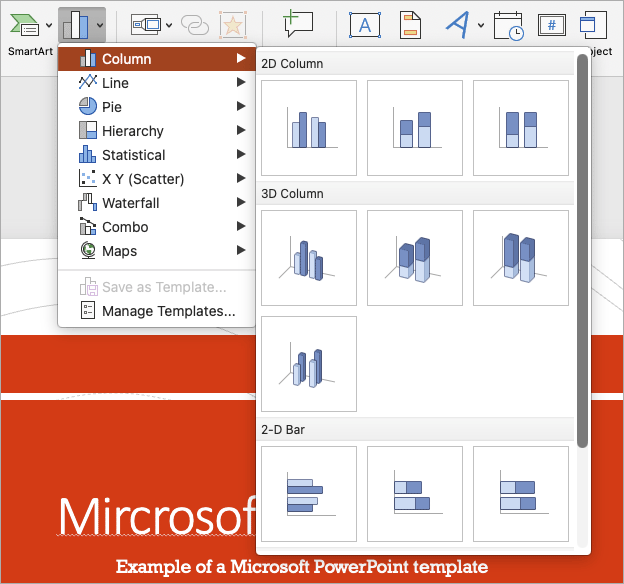Choose the 2-D Clustered Bar chart

point(309,494)
